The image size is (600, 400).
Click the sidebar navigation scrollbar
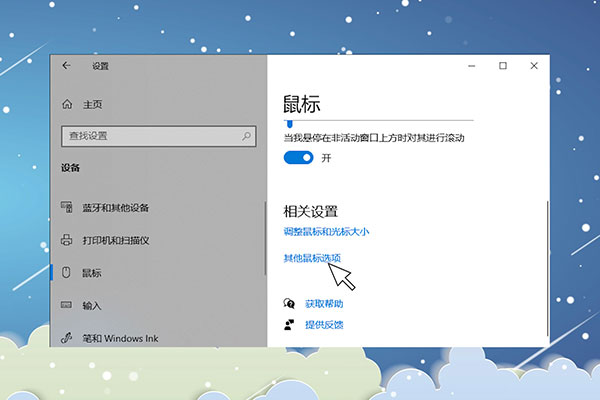[x=265, y=240]
